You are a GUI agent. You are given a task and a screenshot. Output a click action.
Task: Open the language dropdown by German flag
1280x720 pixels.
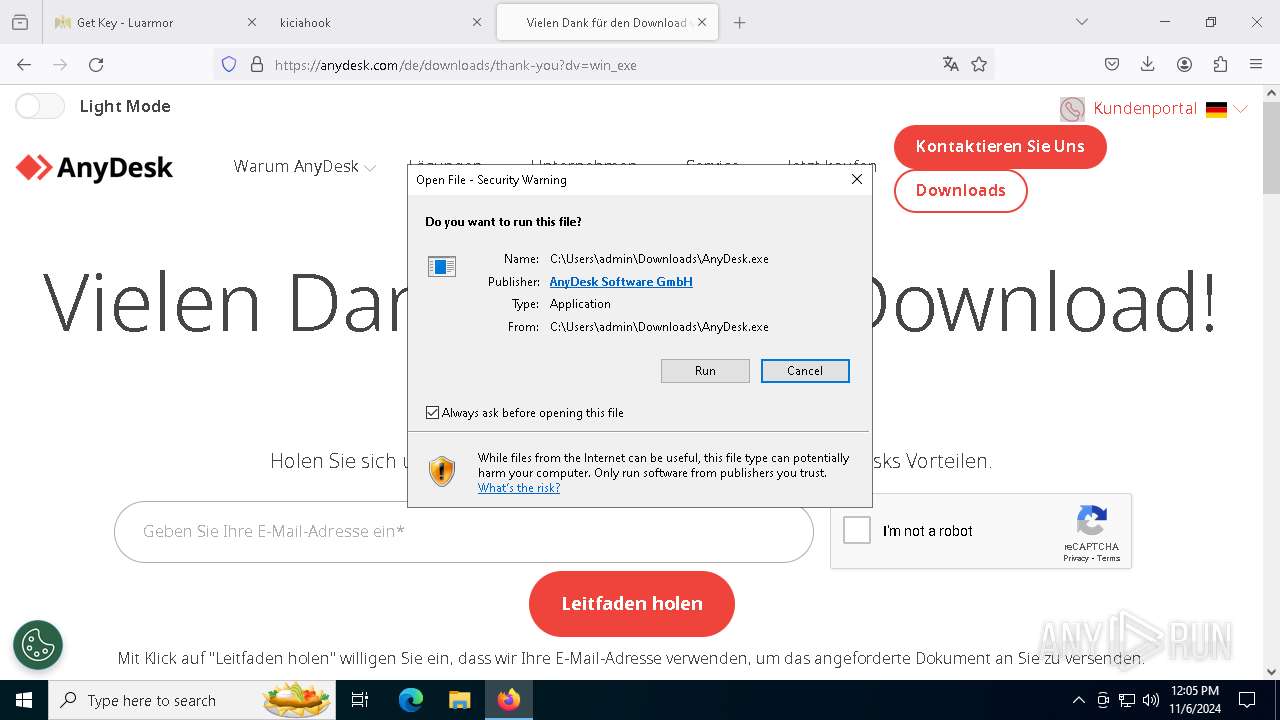[x=1227, y=109]
